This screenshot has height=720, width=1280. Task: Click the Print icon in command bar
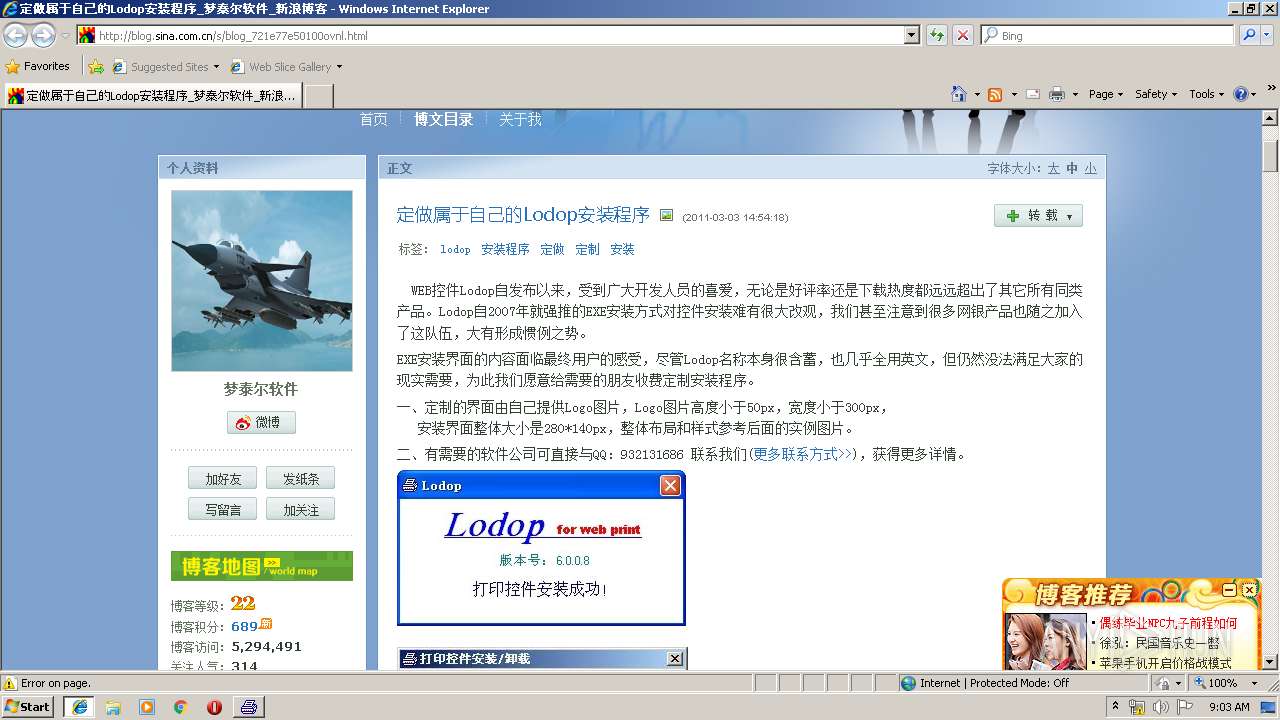(1057, 94)
